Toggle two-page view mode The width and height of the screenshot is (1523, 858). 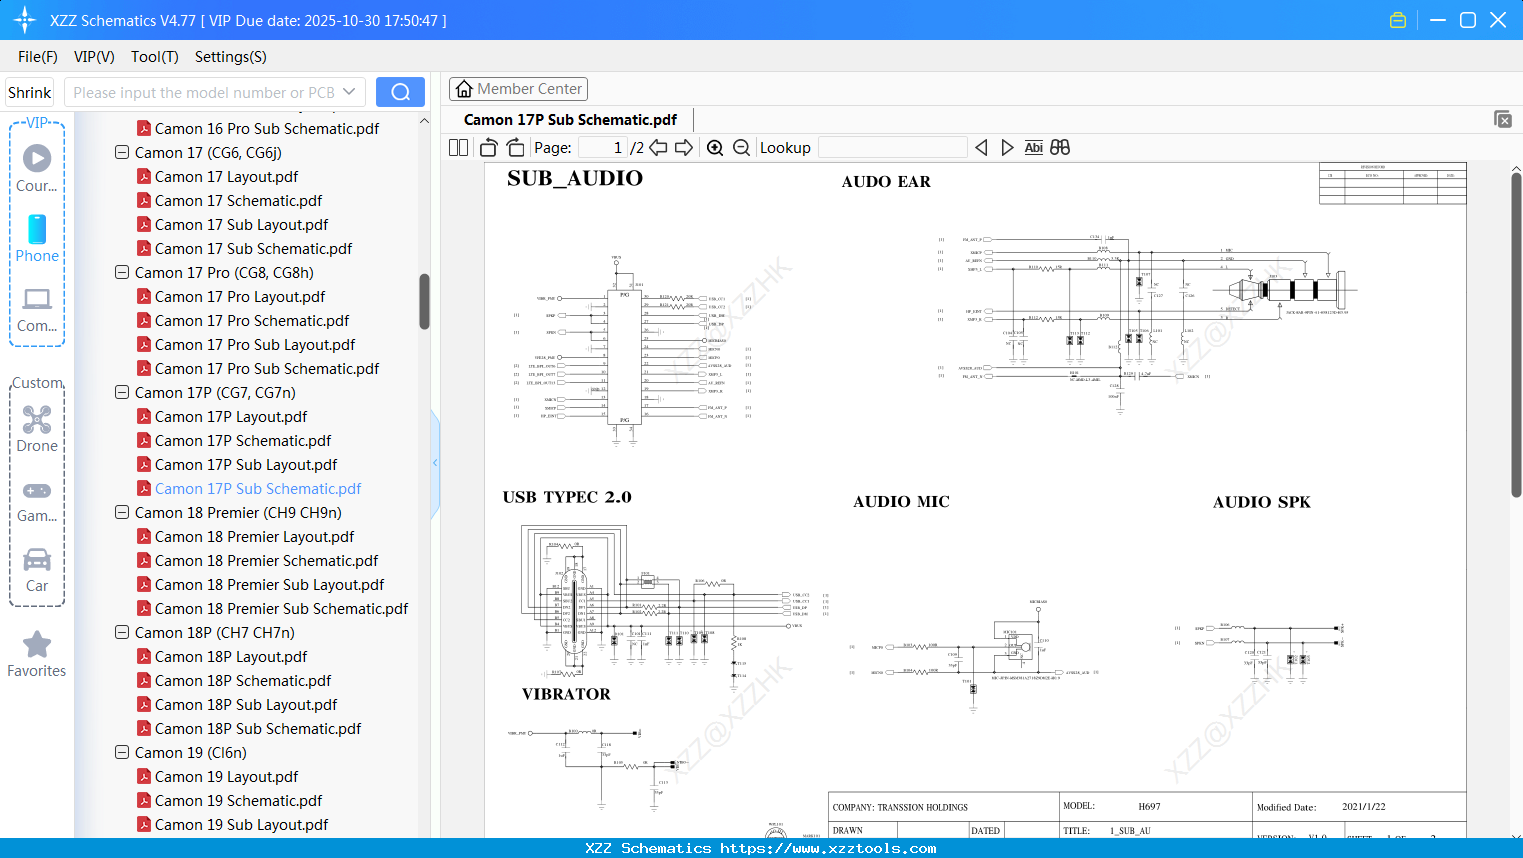coord(457,147)
